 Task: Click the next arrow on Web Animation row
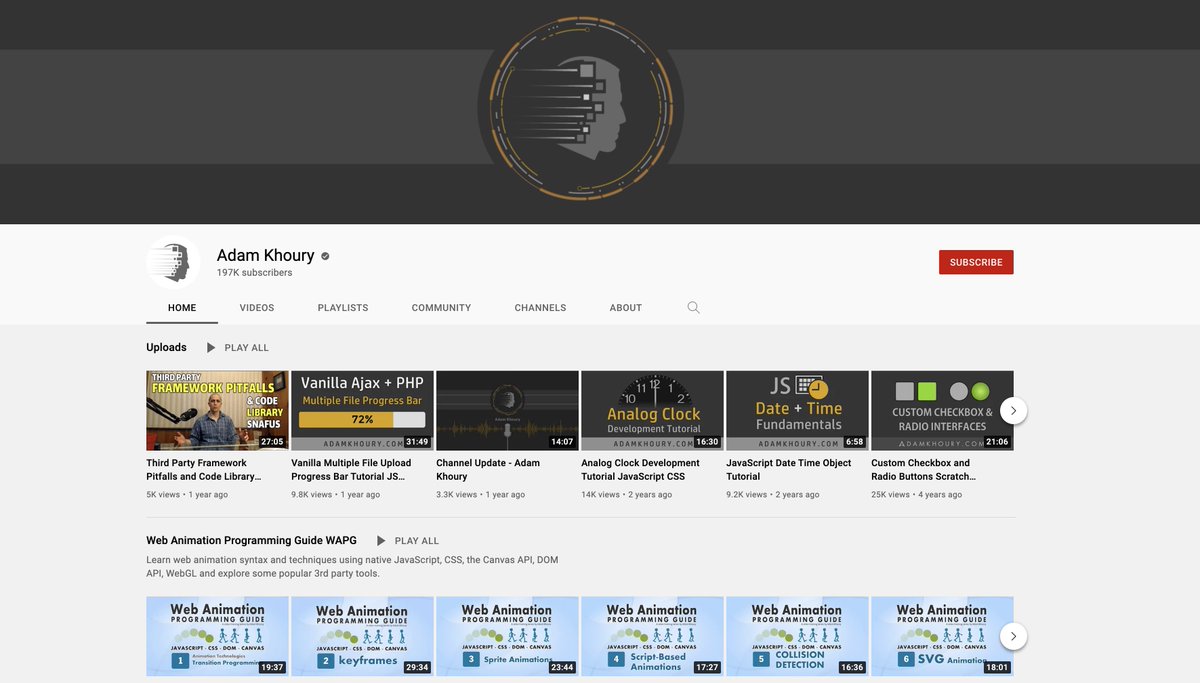(1013, 636)
